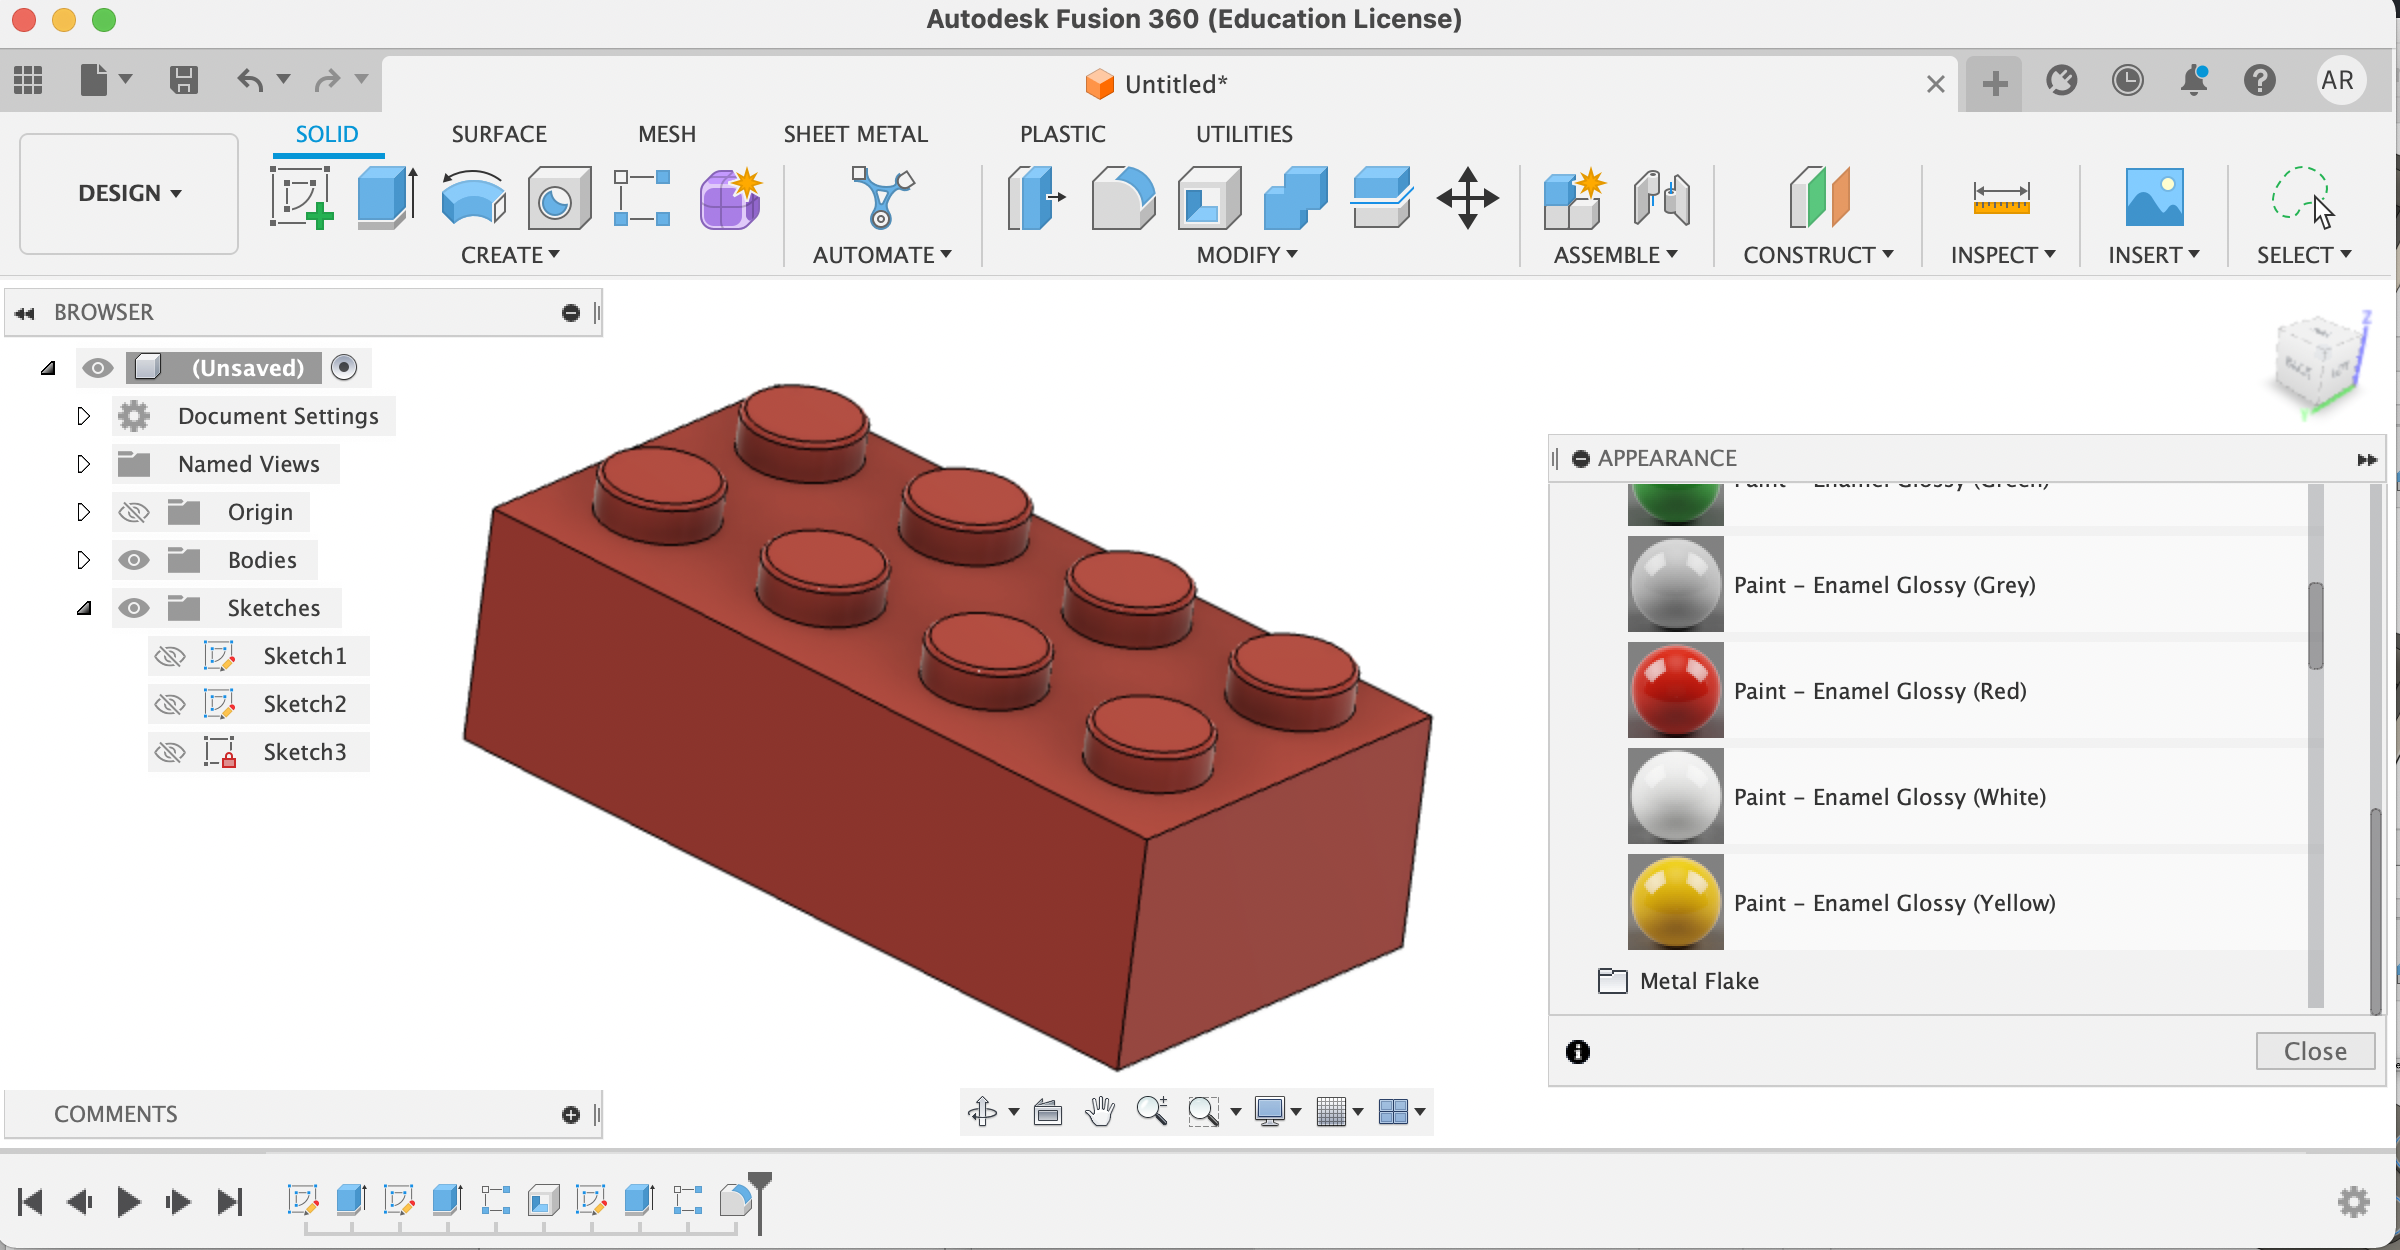
Task: Close the Appearance dialog
Action: pos(2315,1051)
